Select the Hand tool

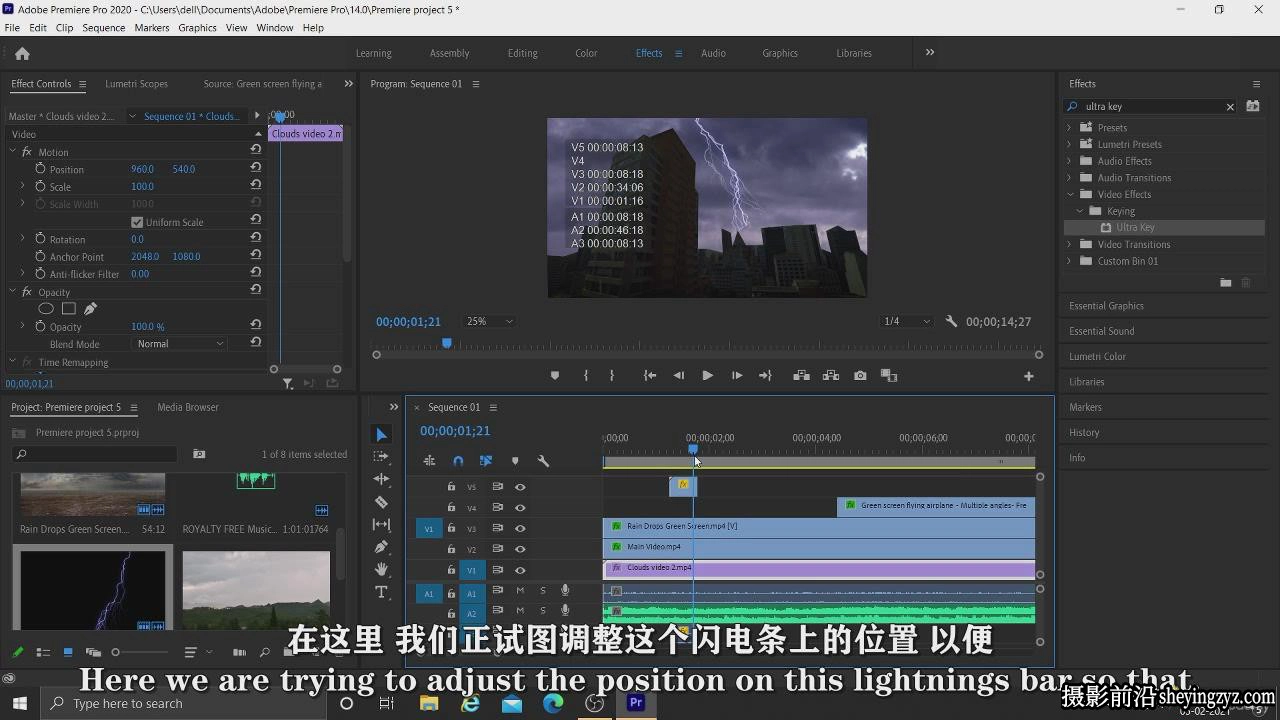point(381,569)
